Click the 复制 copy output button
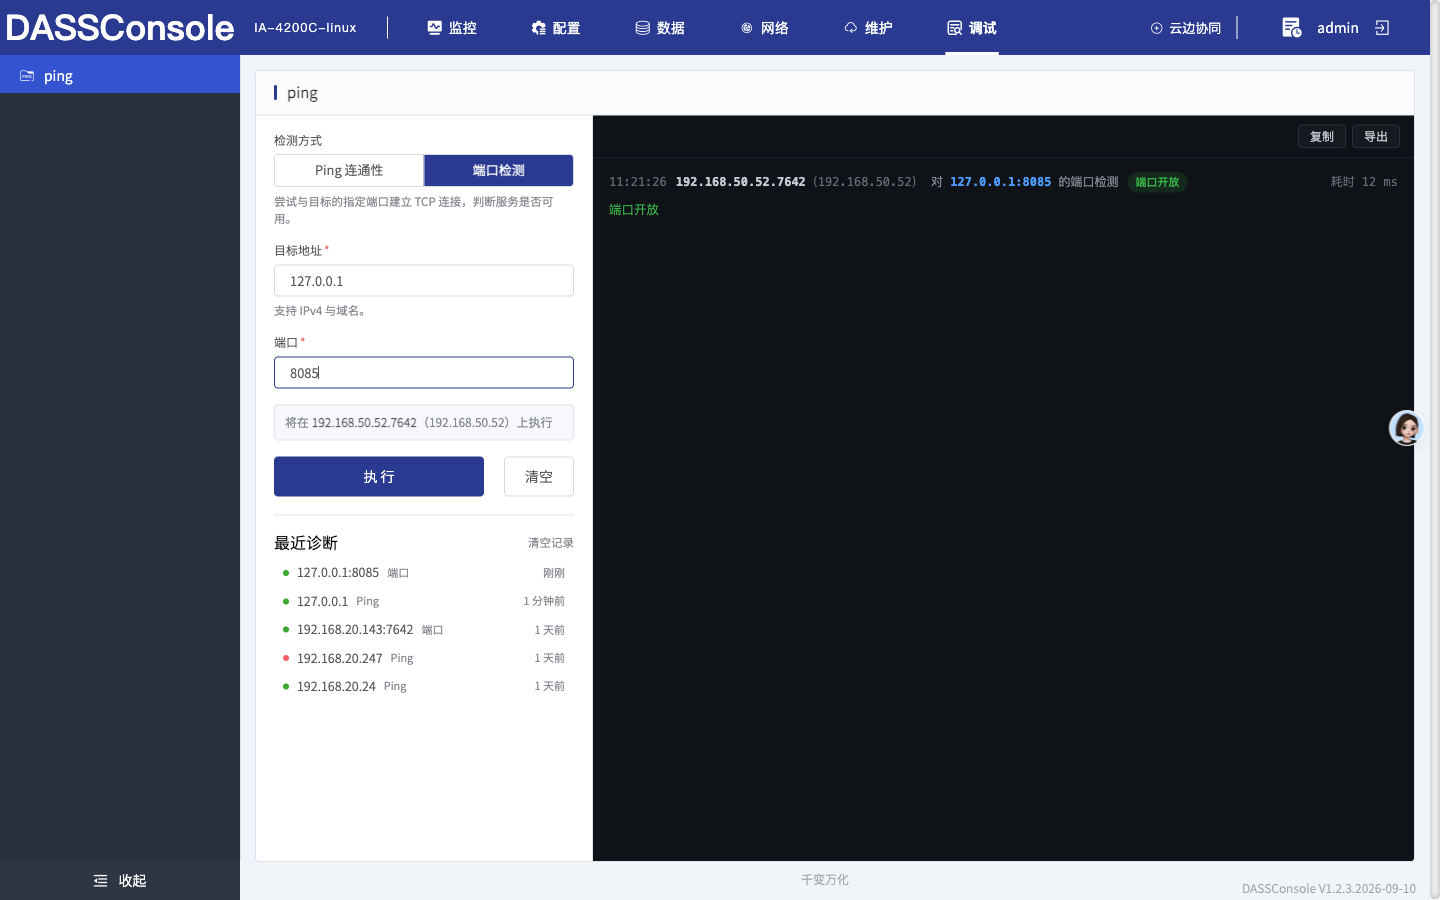 [1322, 137]
